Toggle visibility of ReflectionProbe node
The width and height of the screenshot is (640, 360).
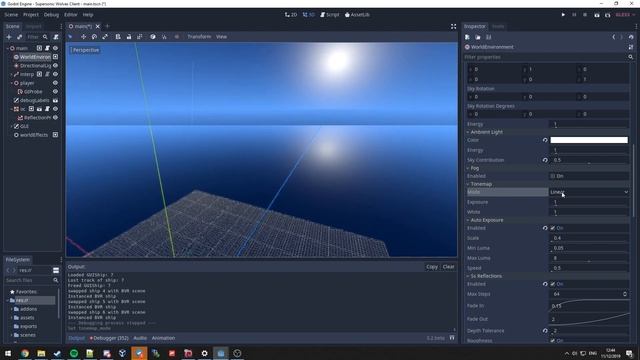(x=56, y=118)
